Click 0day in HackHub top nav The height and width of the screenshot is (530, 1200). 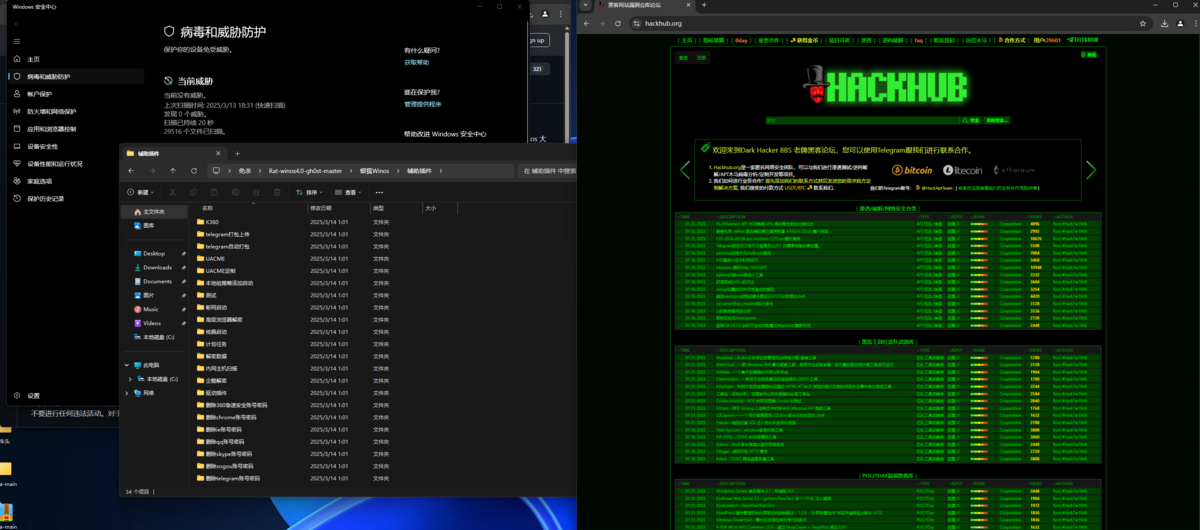point(741,41)
